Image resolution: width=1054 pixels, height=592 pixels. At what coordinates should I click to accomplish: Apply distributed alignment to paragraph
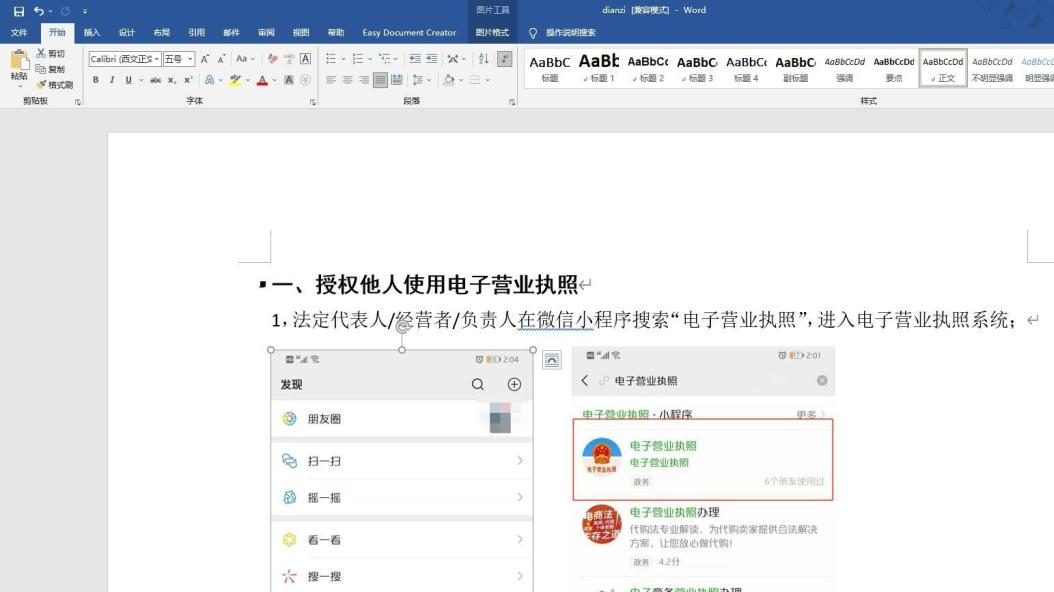point(397,80)
